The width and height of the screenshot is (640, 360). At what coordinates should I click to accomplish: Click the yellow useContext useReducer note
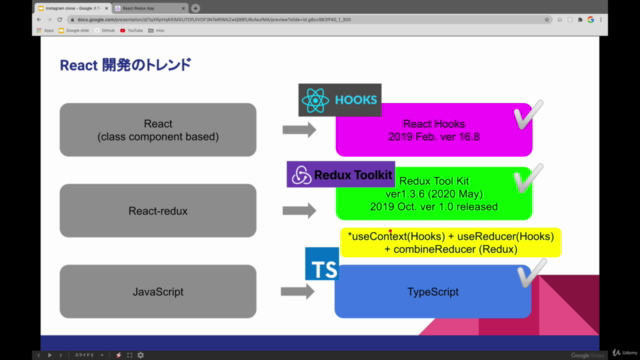(451, 242)
